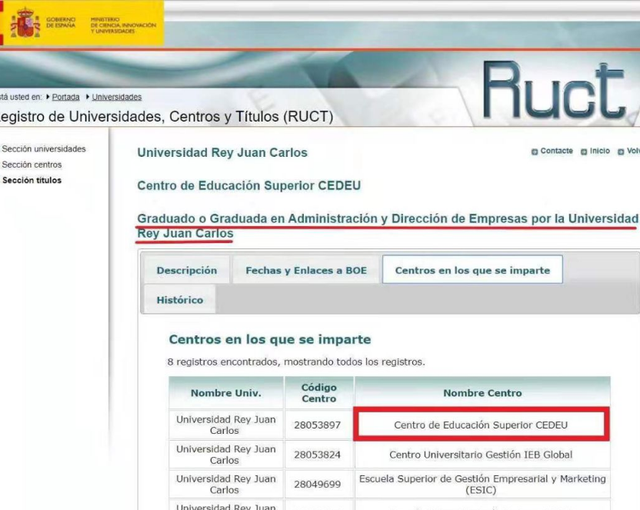Switch to the Fechas y Enlaces a BOE tab

coord(306,270)
